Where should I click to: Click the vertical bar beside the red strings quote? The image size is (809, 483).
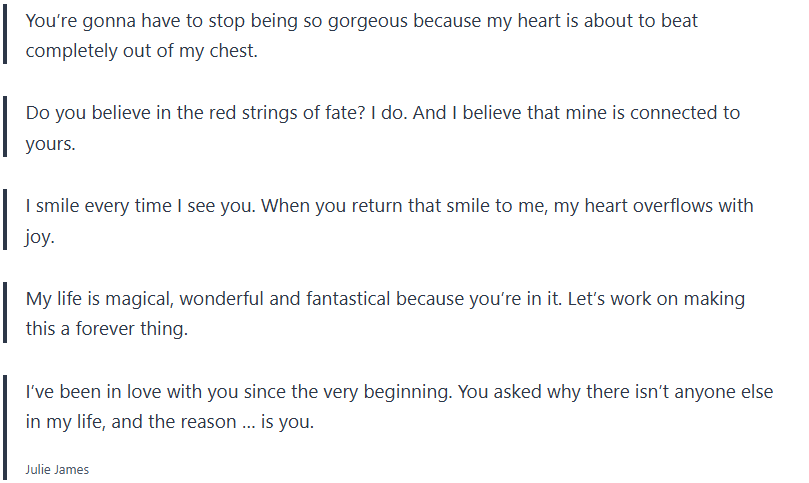tap(5, 128)
